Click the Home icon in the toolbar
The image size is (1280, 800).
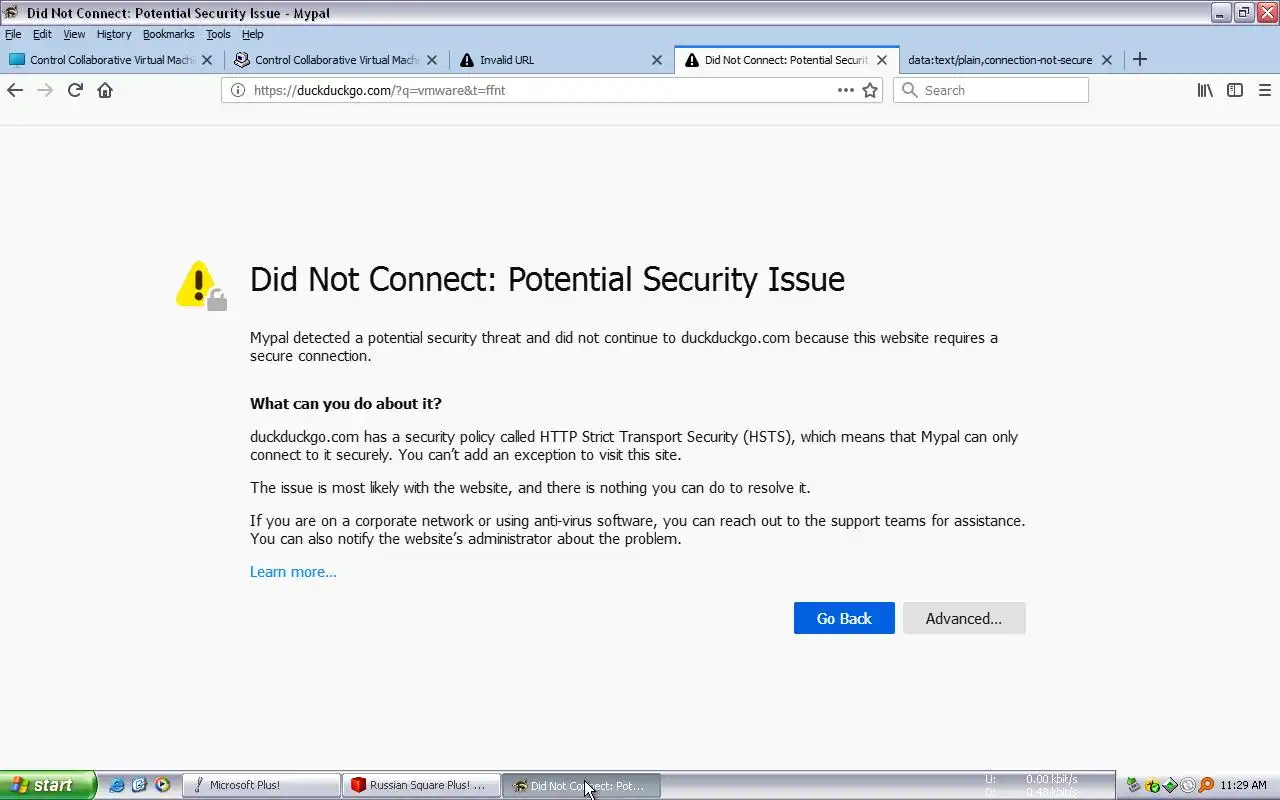[105, 90]
